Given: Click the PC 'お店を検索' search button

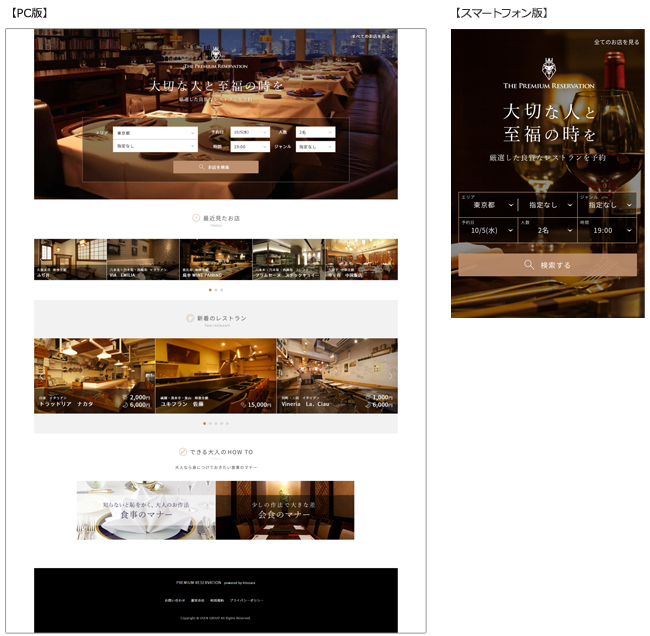Looking at the screenshot, I should [216, 167].
